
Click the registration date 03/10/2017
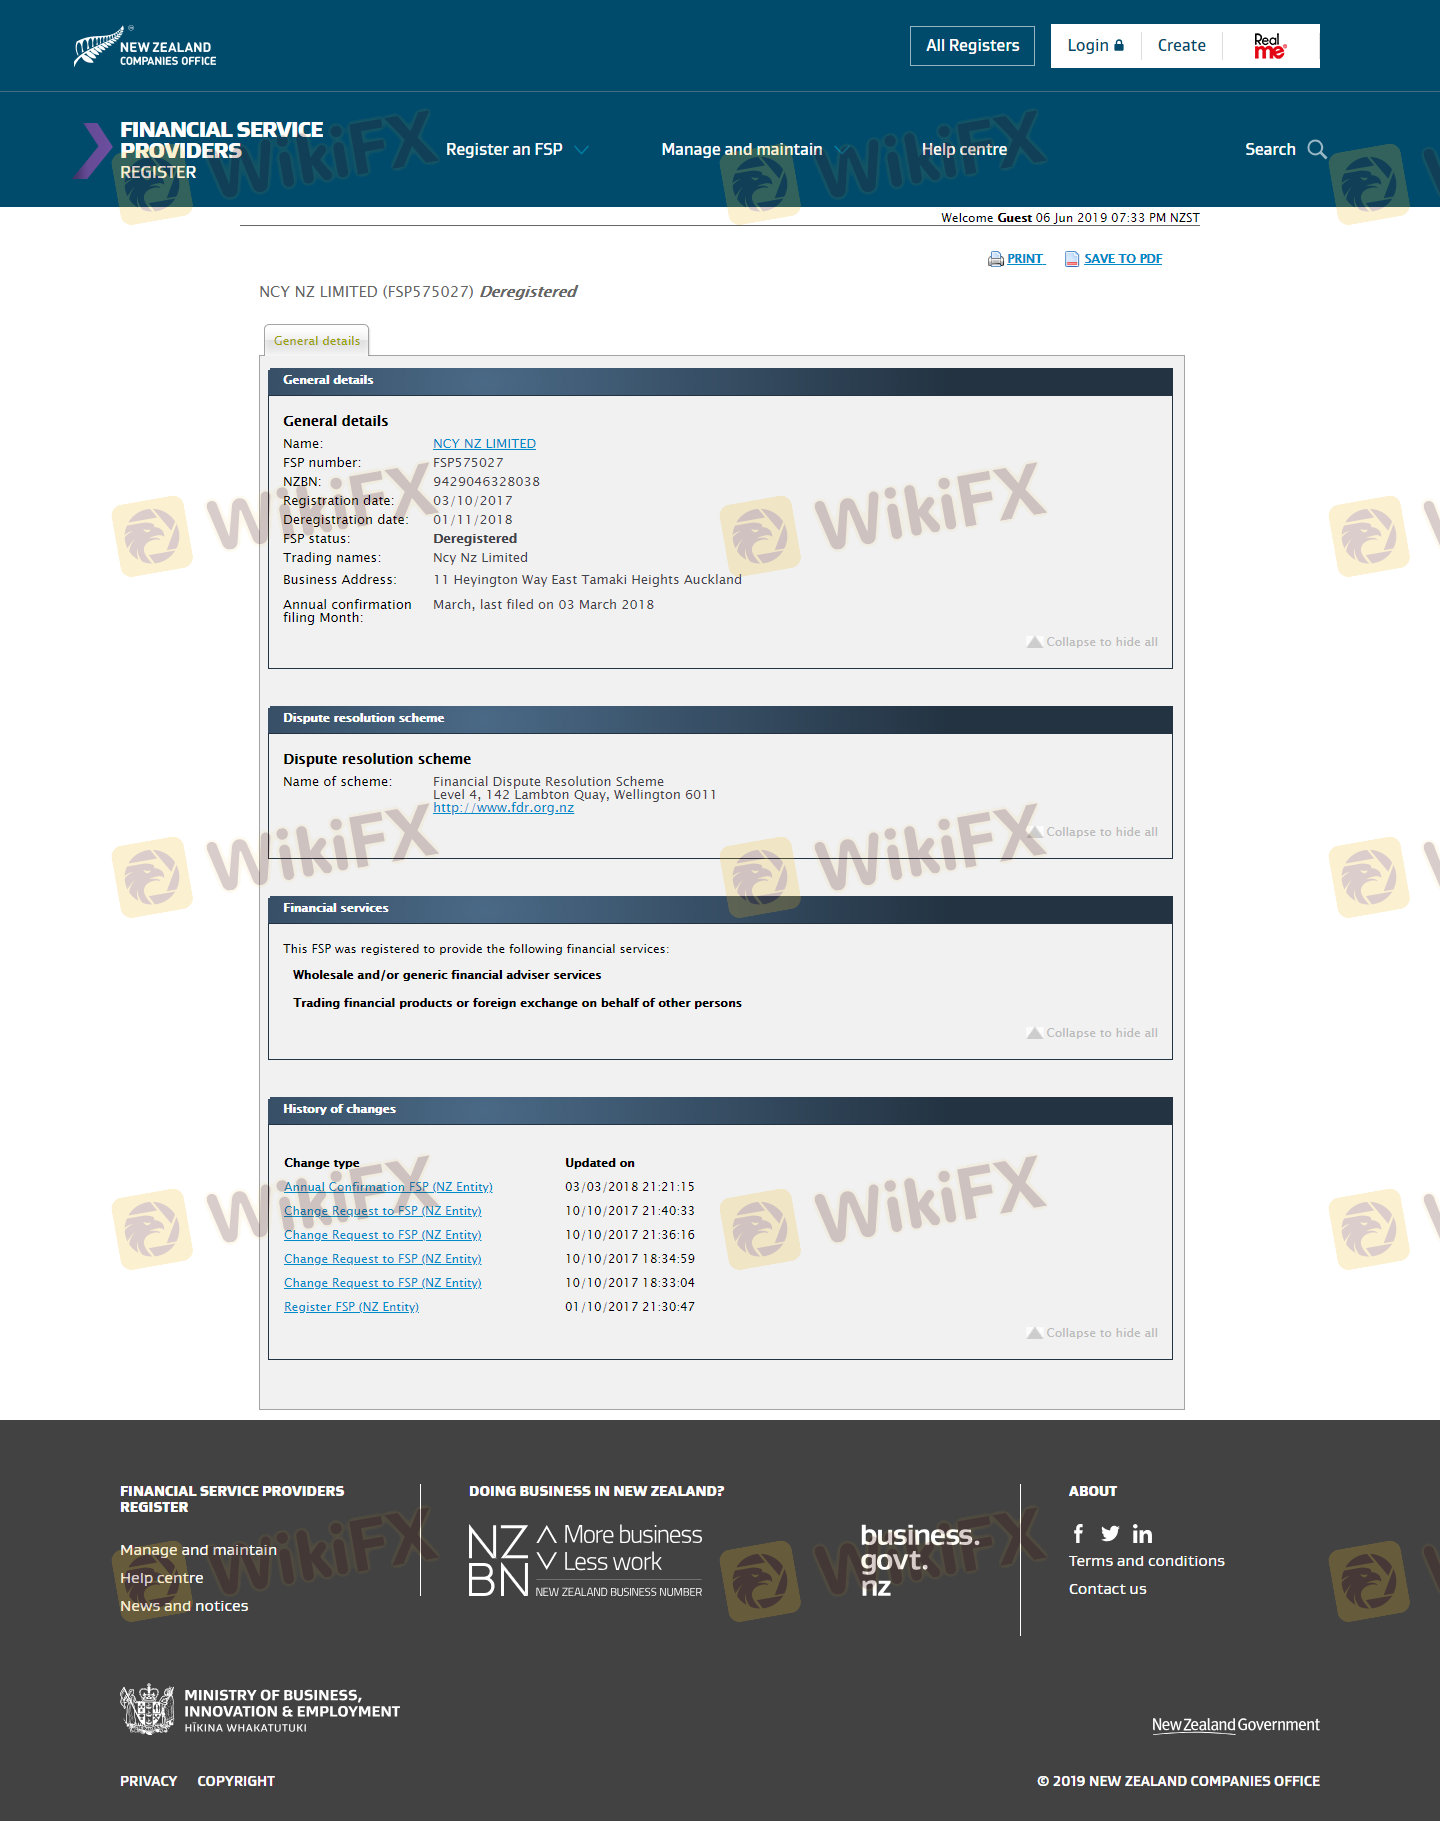(472, 501)
